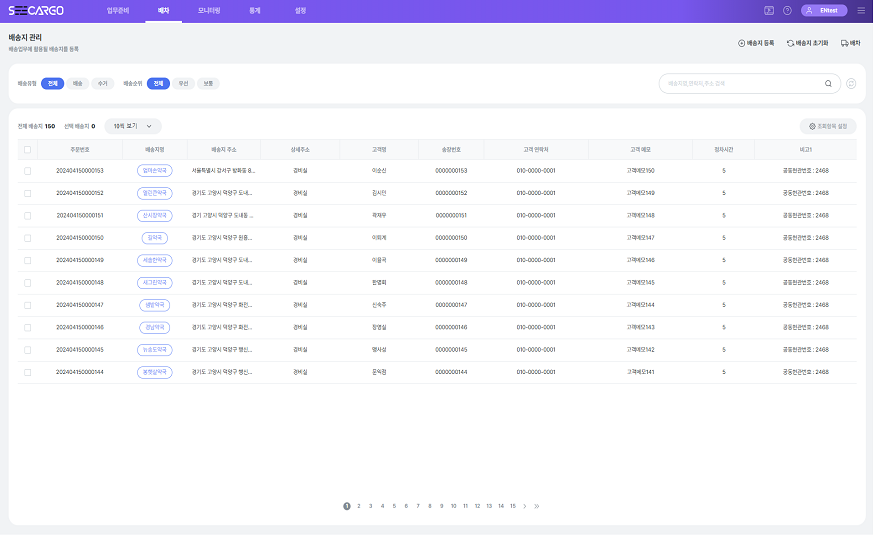This screenshot has width=874, height=536.
Task: Expand the 10개 보기 page size dropdown
Action: click(132, 126)
